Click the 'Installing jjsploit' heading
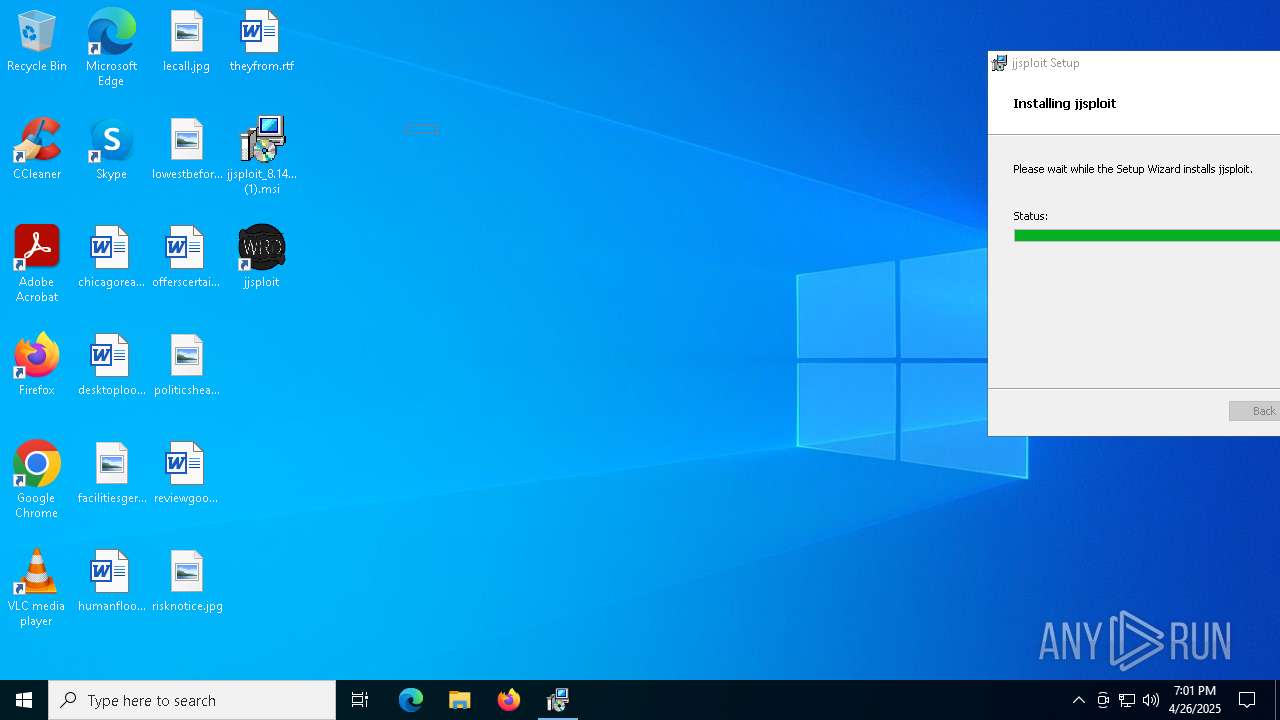 point(1064,103)
